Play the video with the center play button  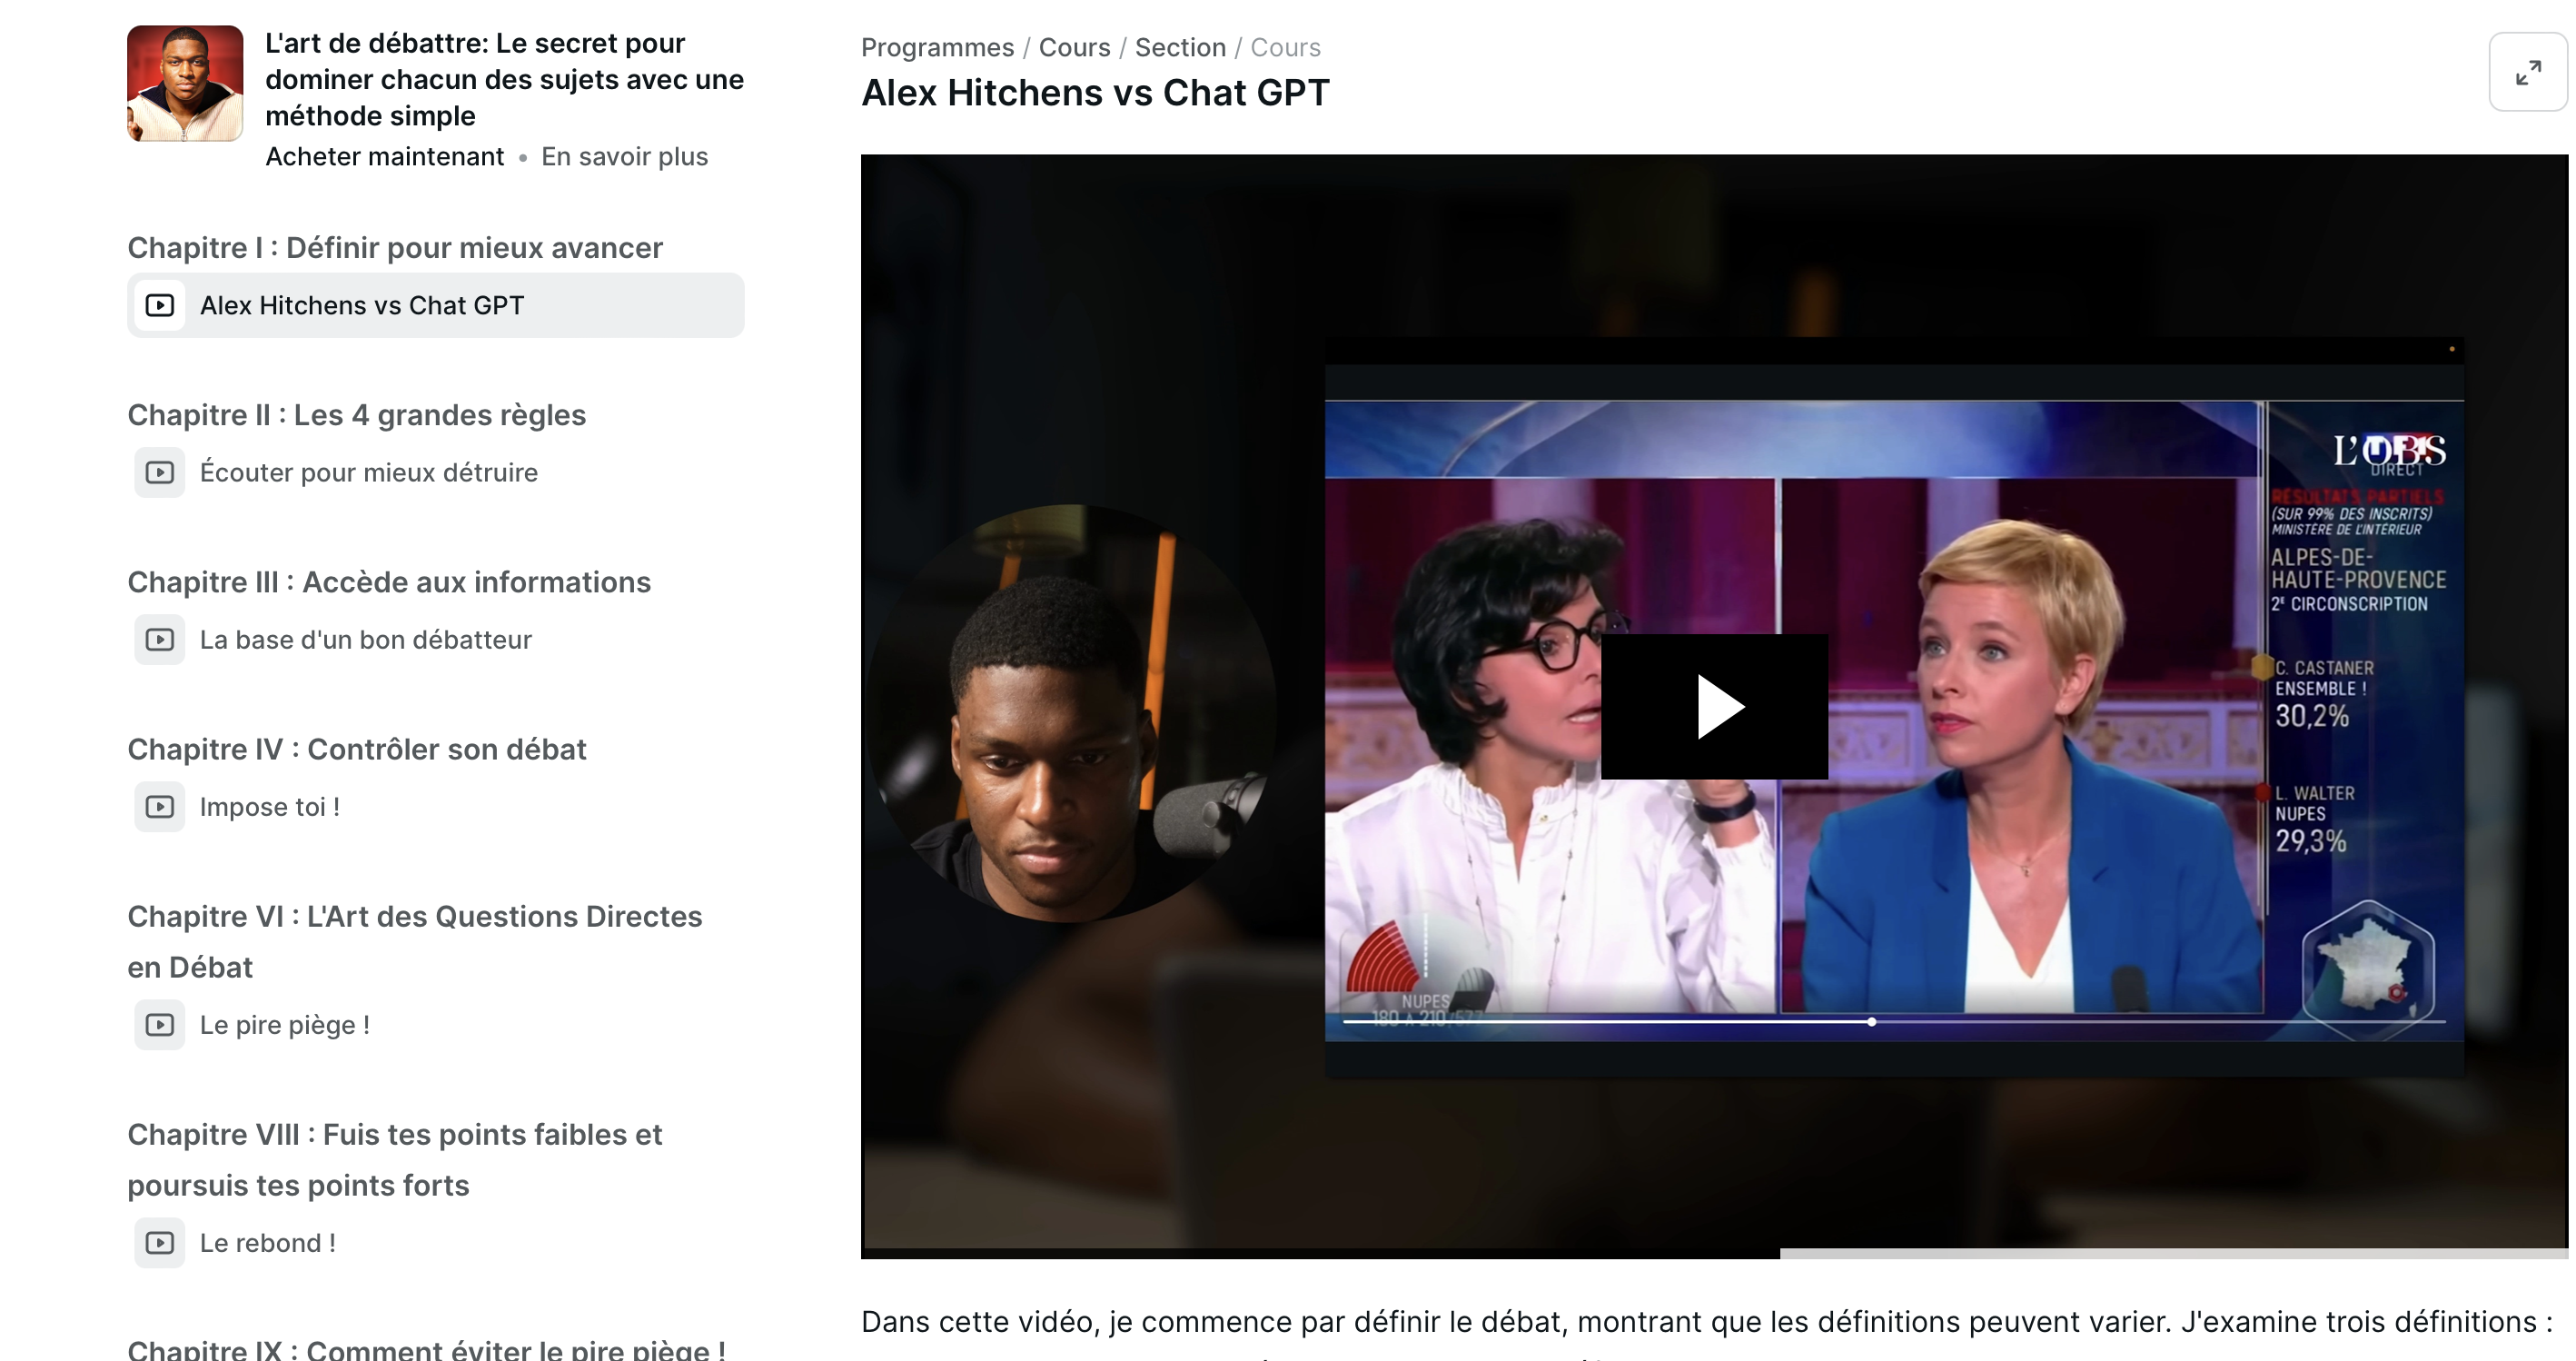click(1714, 707)
